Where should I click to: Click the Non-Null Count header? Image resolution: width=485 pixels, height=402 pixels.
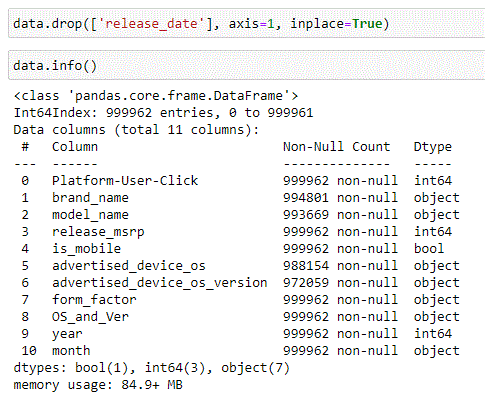[337, 147]
